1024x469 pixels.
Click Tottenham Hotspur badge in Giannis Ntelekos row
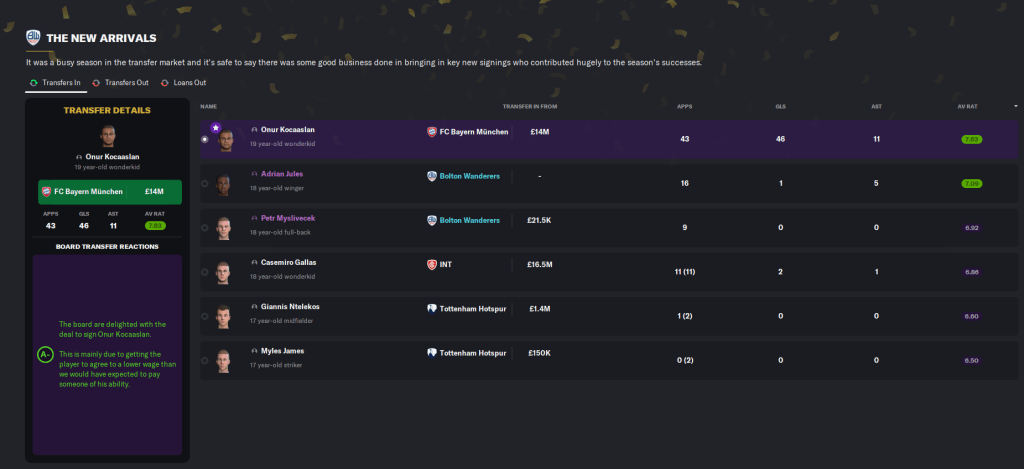coord(432,309)
